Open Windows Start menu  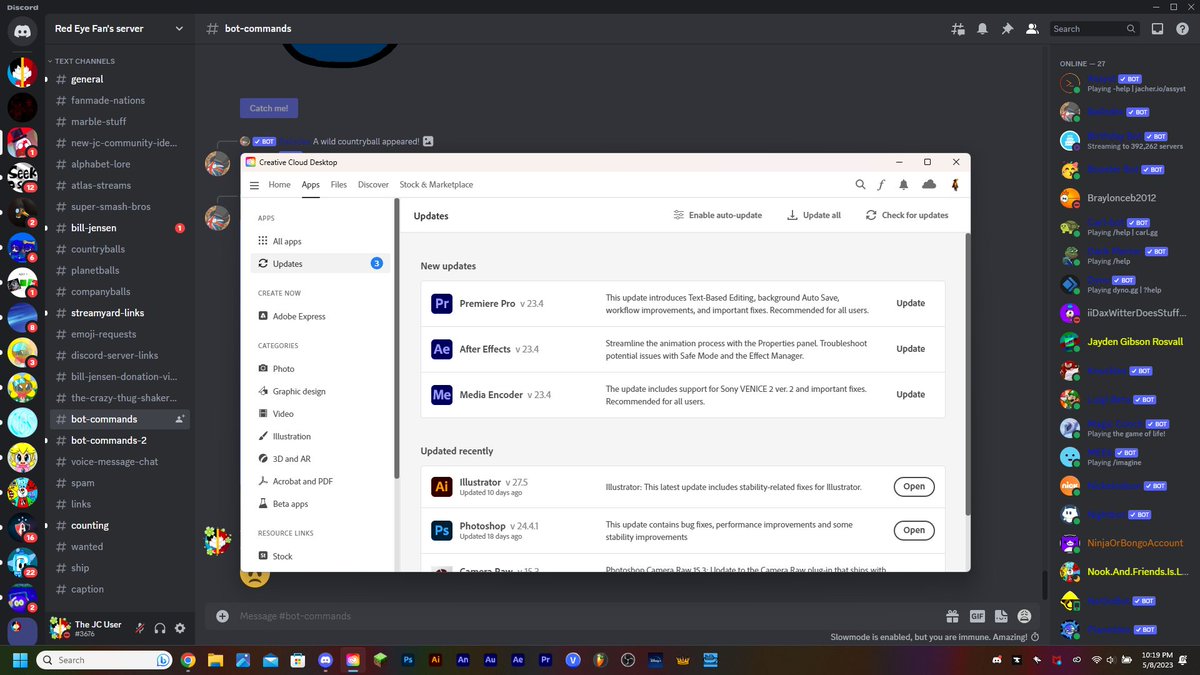(18, 660)
